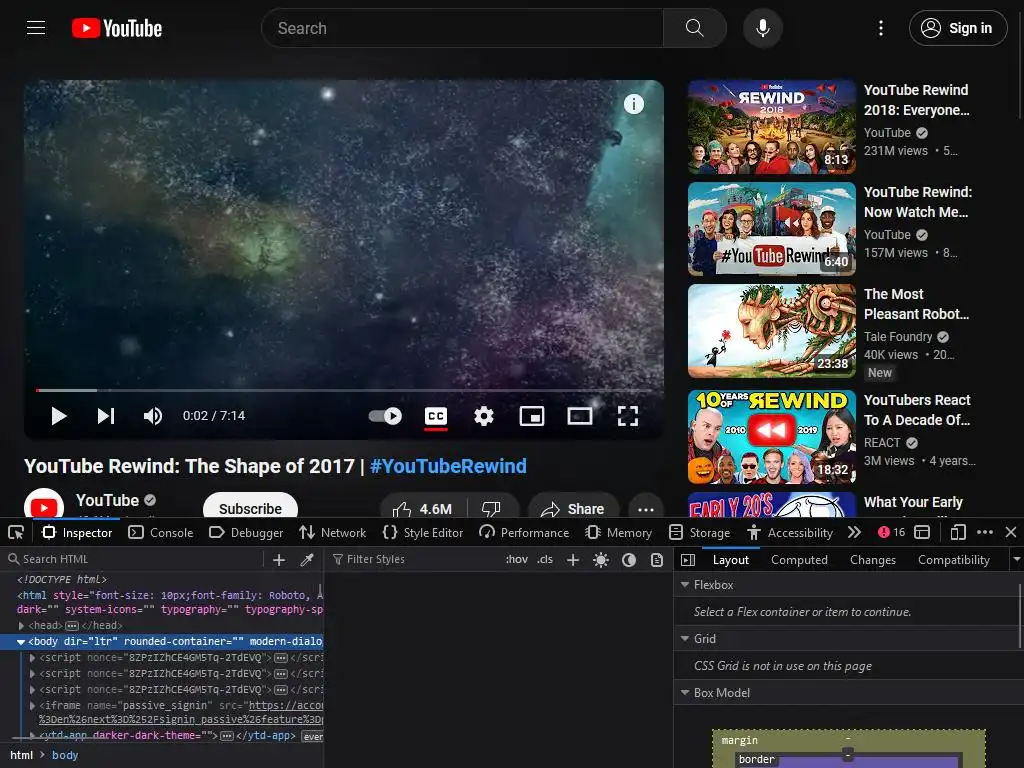Image resolution: width=1024 pixels, height=768 pixels.
Task: Create a new node with plus icon
Action: tap(279, 559)
